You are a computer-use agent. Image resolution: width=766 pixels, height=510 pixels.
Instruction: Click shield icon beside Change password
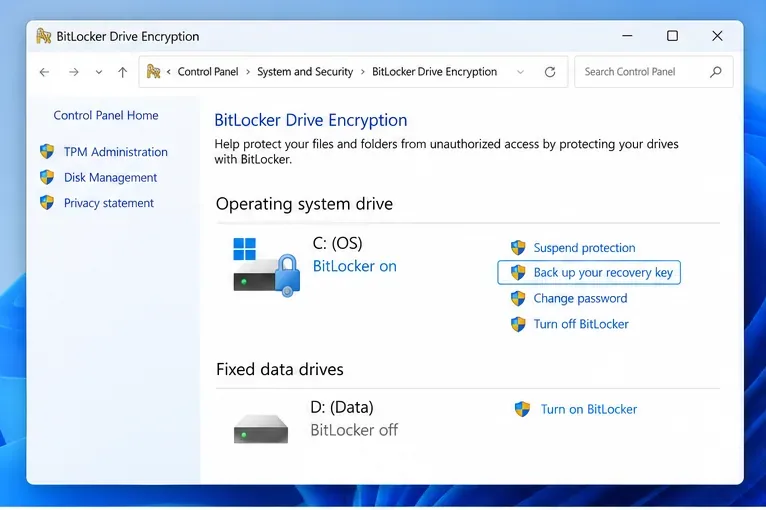518,298
